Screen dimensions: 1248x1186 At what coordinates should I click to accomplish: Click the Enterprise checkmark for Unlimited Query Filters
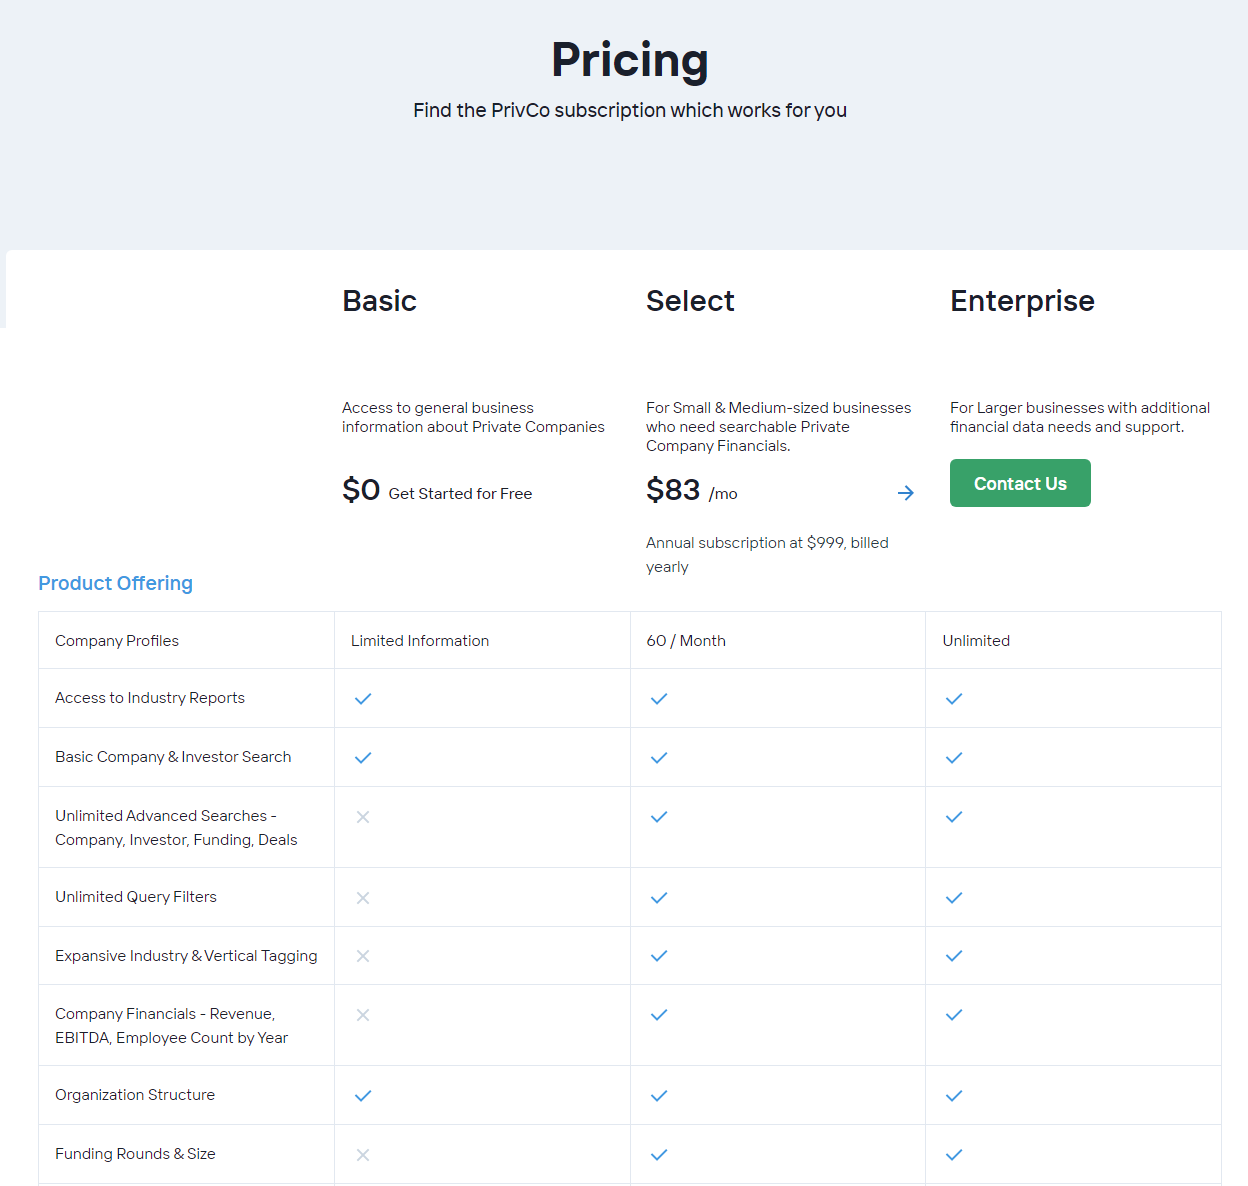coord(954,898)
